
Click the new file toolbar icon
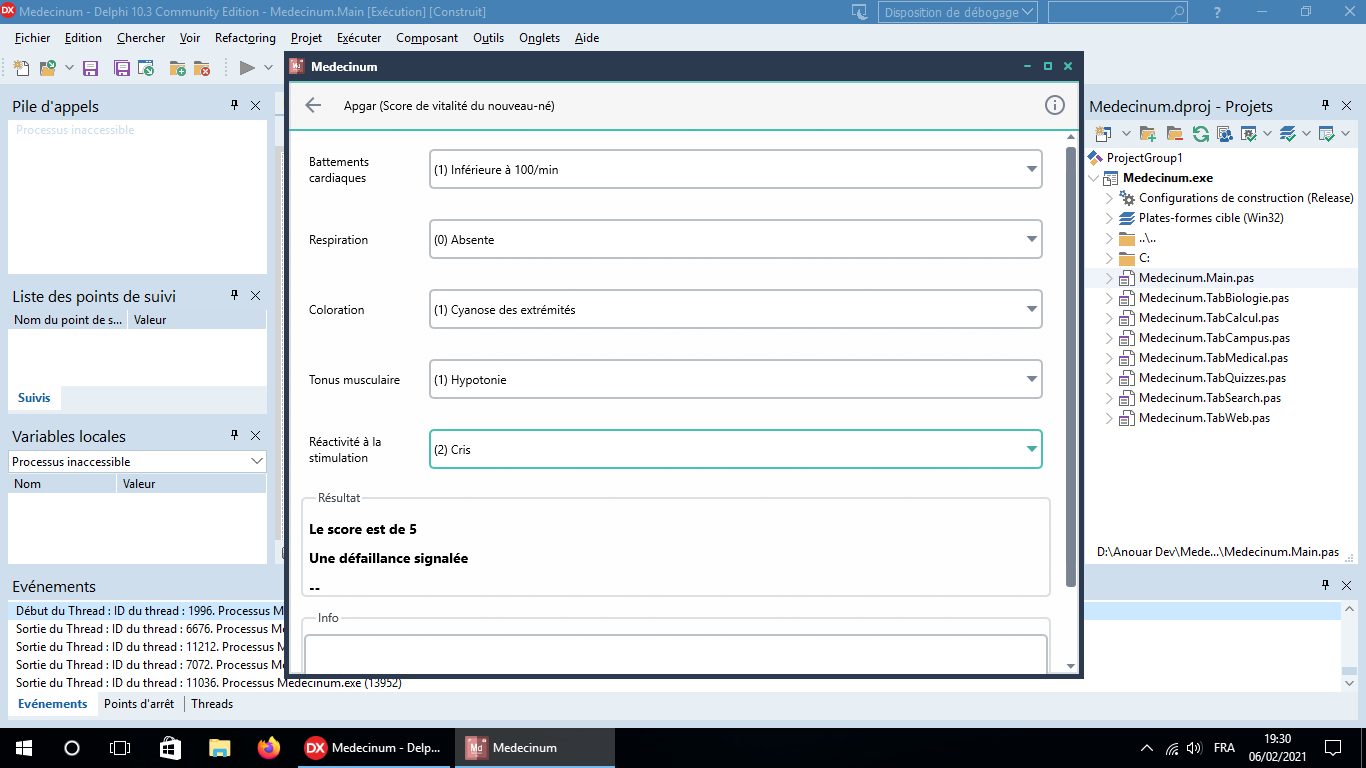22,68
